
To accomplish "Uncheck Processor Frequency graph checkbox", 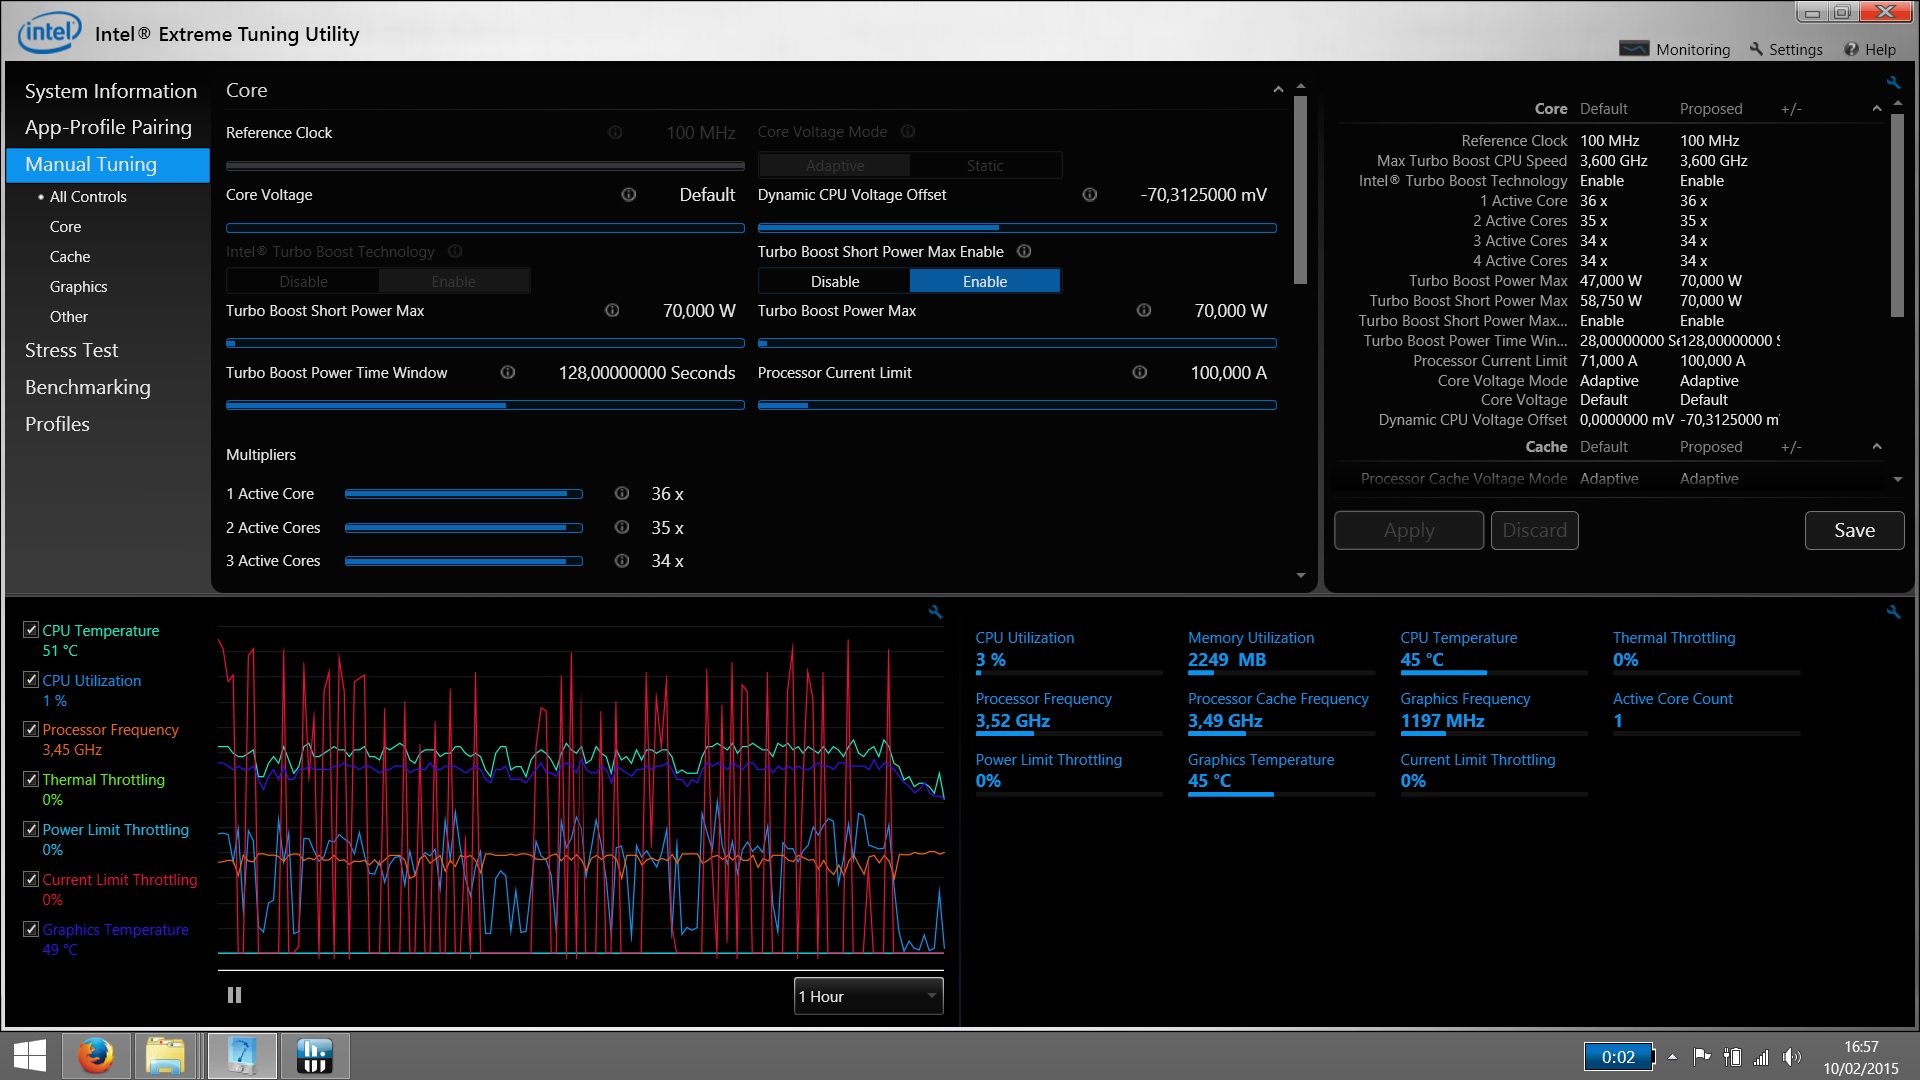I will [x=31, y=729].
